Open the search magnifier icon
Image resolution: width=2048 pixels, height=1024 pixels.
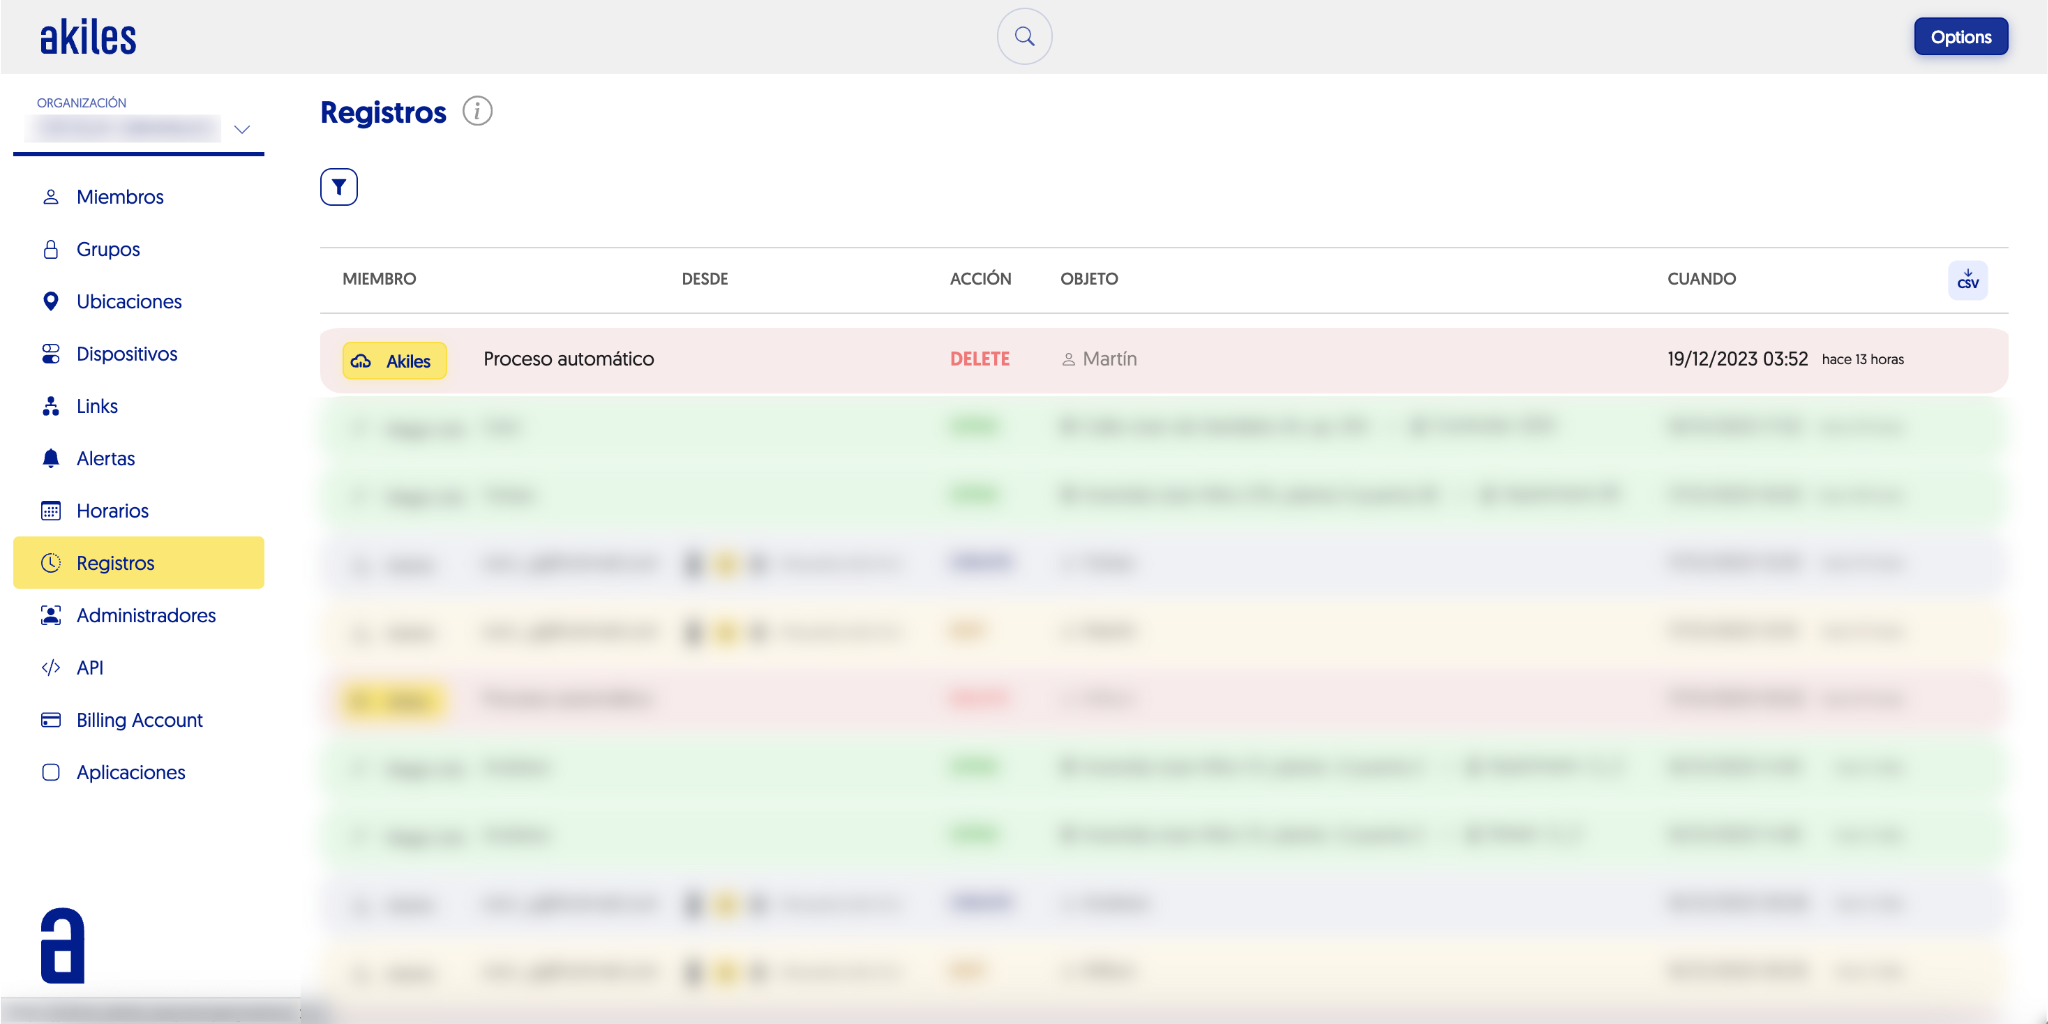(x=1024, y=37)
